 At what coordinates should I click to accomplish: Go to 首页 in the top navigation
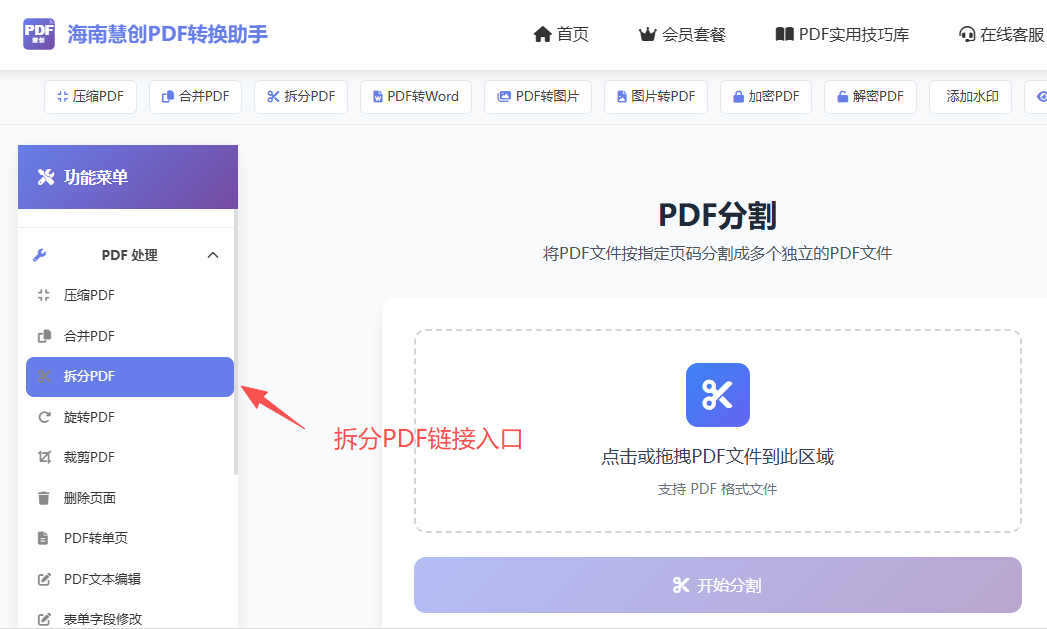pyautogui.click(x=561, y=34)
